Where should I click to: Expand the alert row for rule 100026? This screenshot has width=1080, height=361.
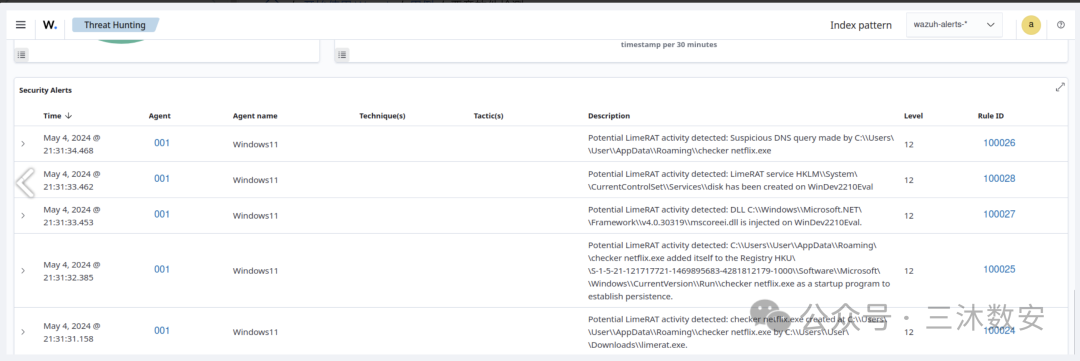coord(23,143)
